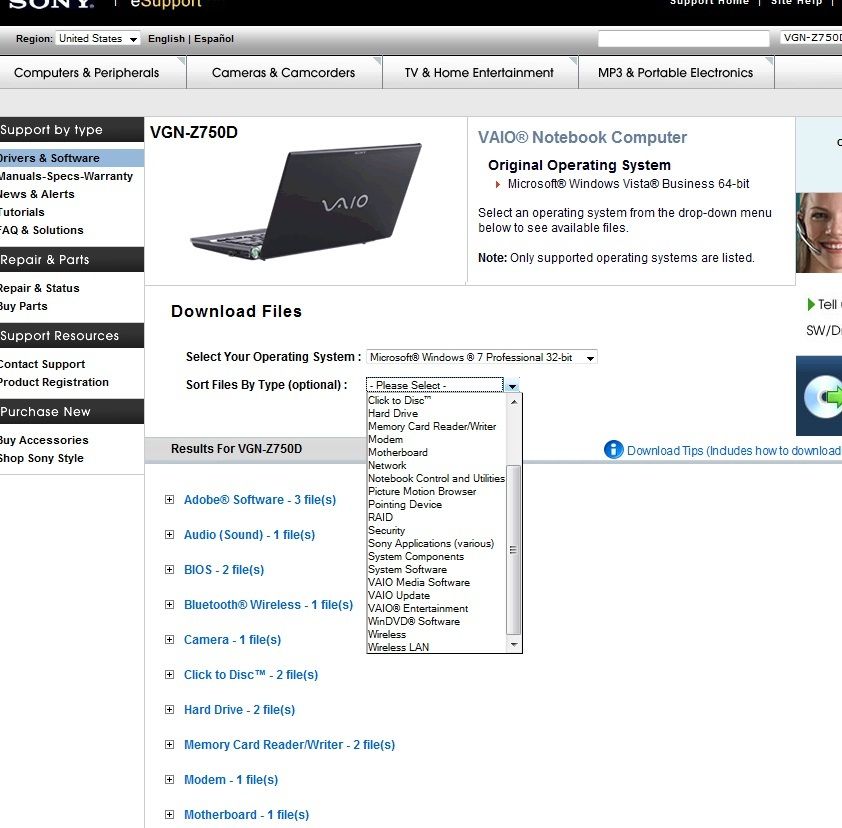Choose Sony Applications (various) option
The height and width of the screenshot is (828, 842).
click(437, 543)
